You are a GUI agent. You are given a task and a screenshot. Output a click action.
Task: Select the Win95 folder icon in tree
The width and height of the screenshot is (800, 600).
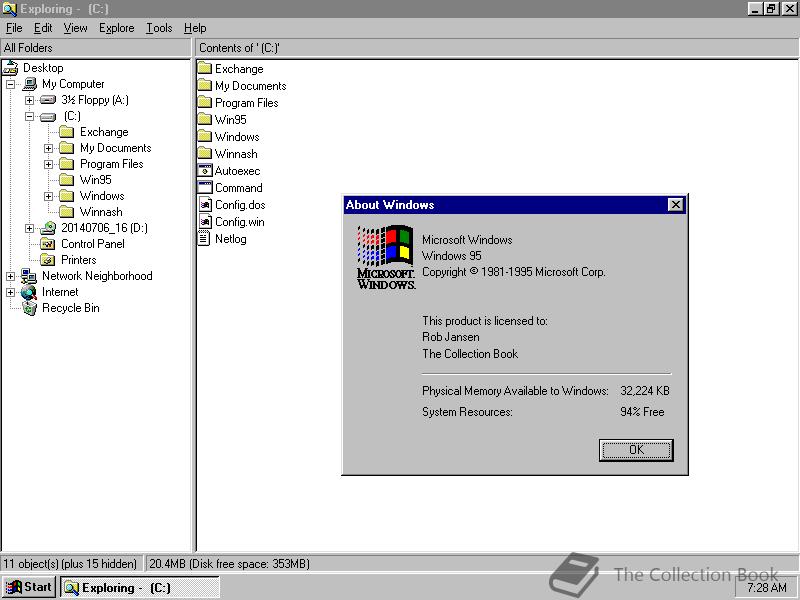pos(66,180)
